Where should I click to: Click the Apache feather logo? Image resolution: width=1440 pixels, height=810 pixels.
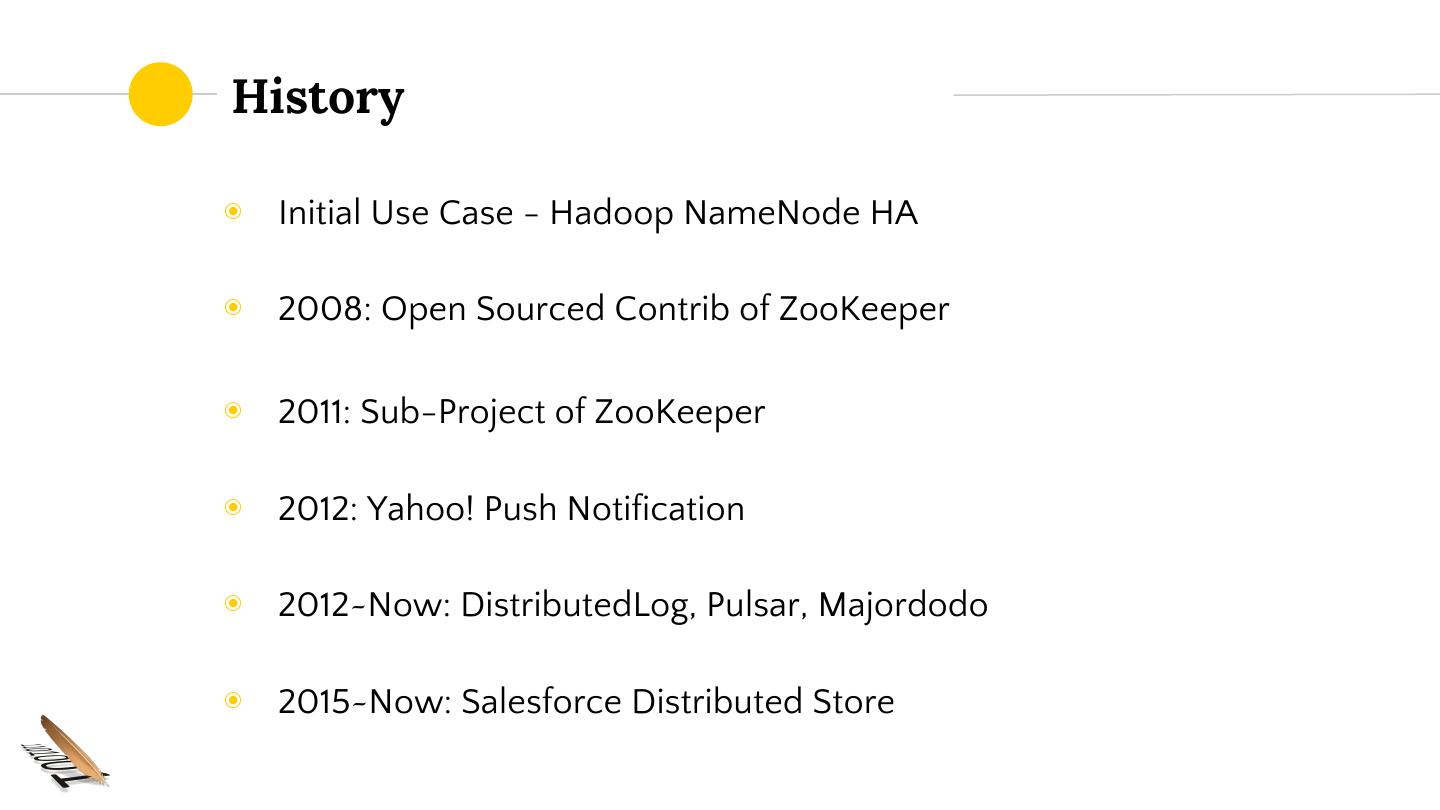point(66,752)
